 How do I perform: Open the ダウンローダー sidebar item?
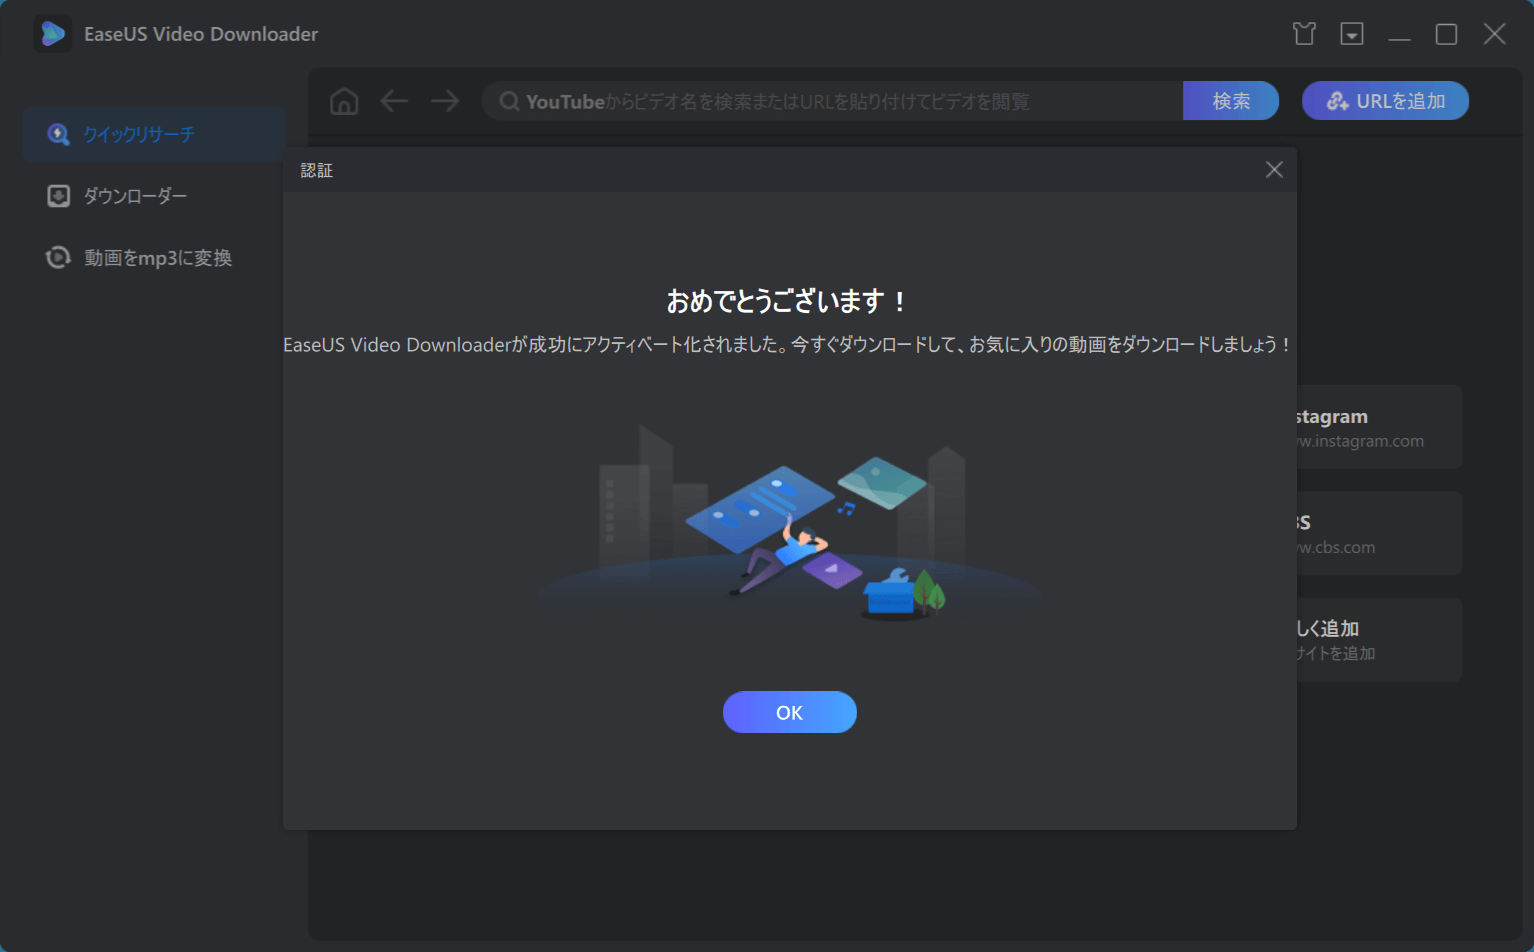click(x=154, y=196)
